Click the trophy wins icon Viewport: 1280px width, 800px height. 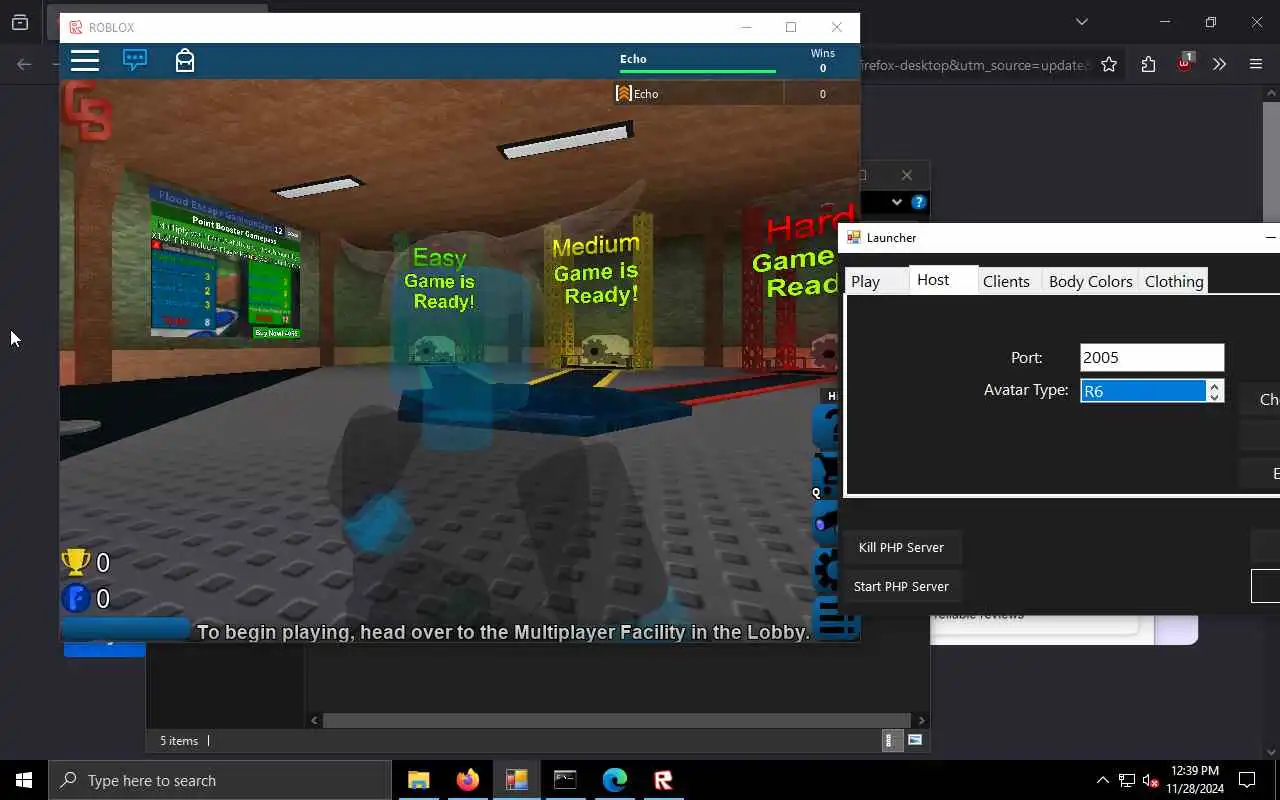coord(76,562)
